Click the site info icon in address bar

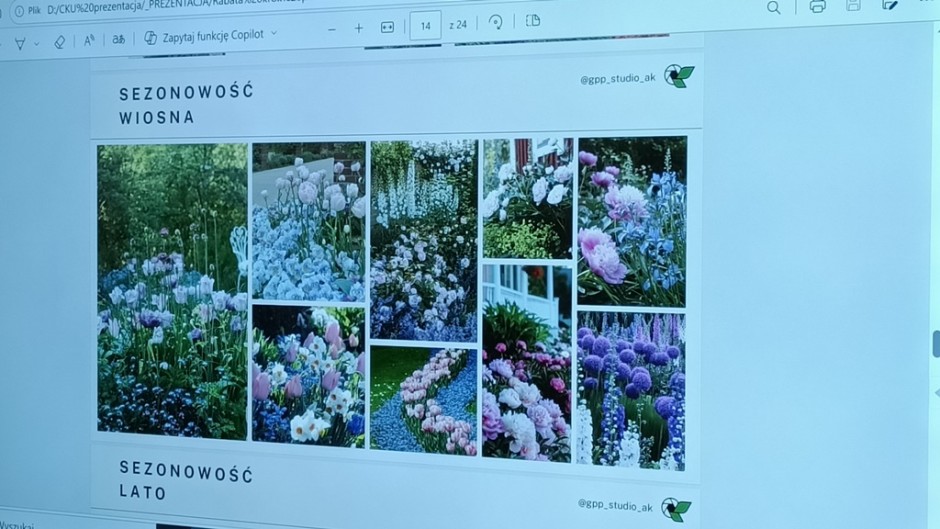point(19,12)
